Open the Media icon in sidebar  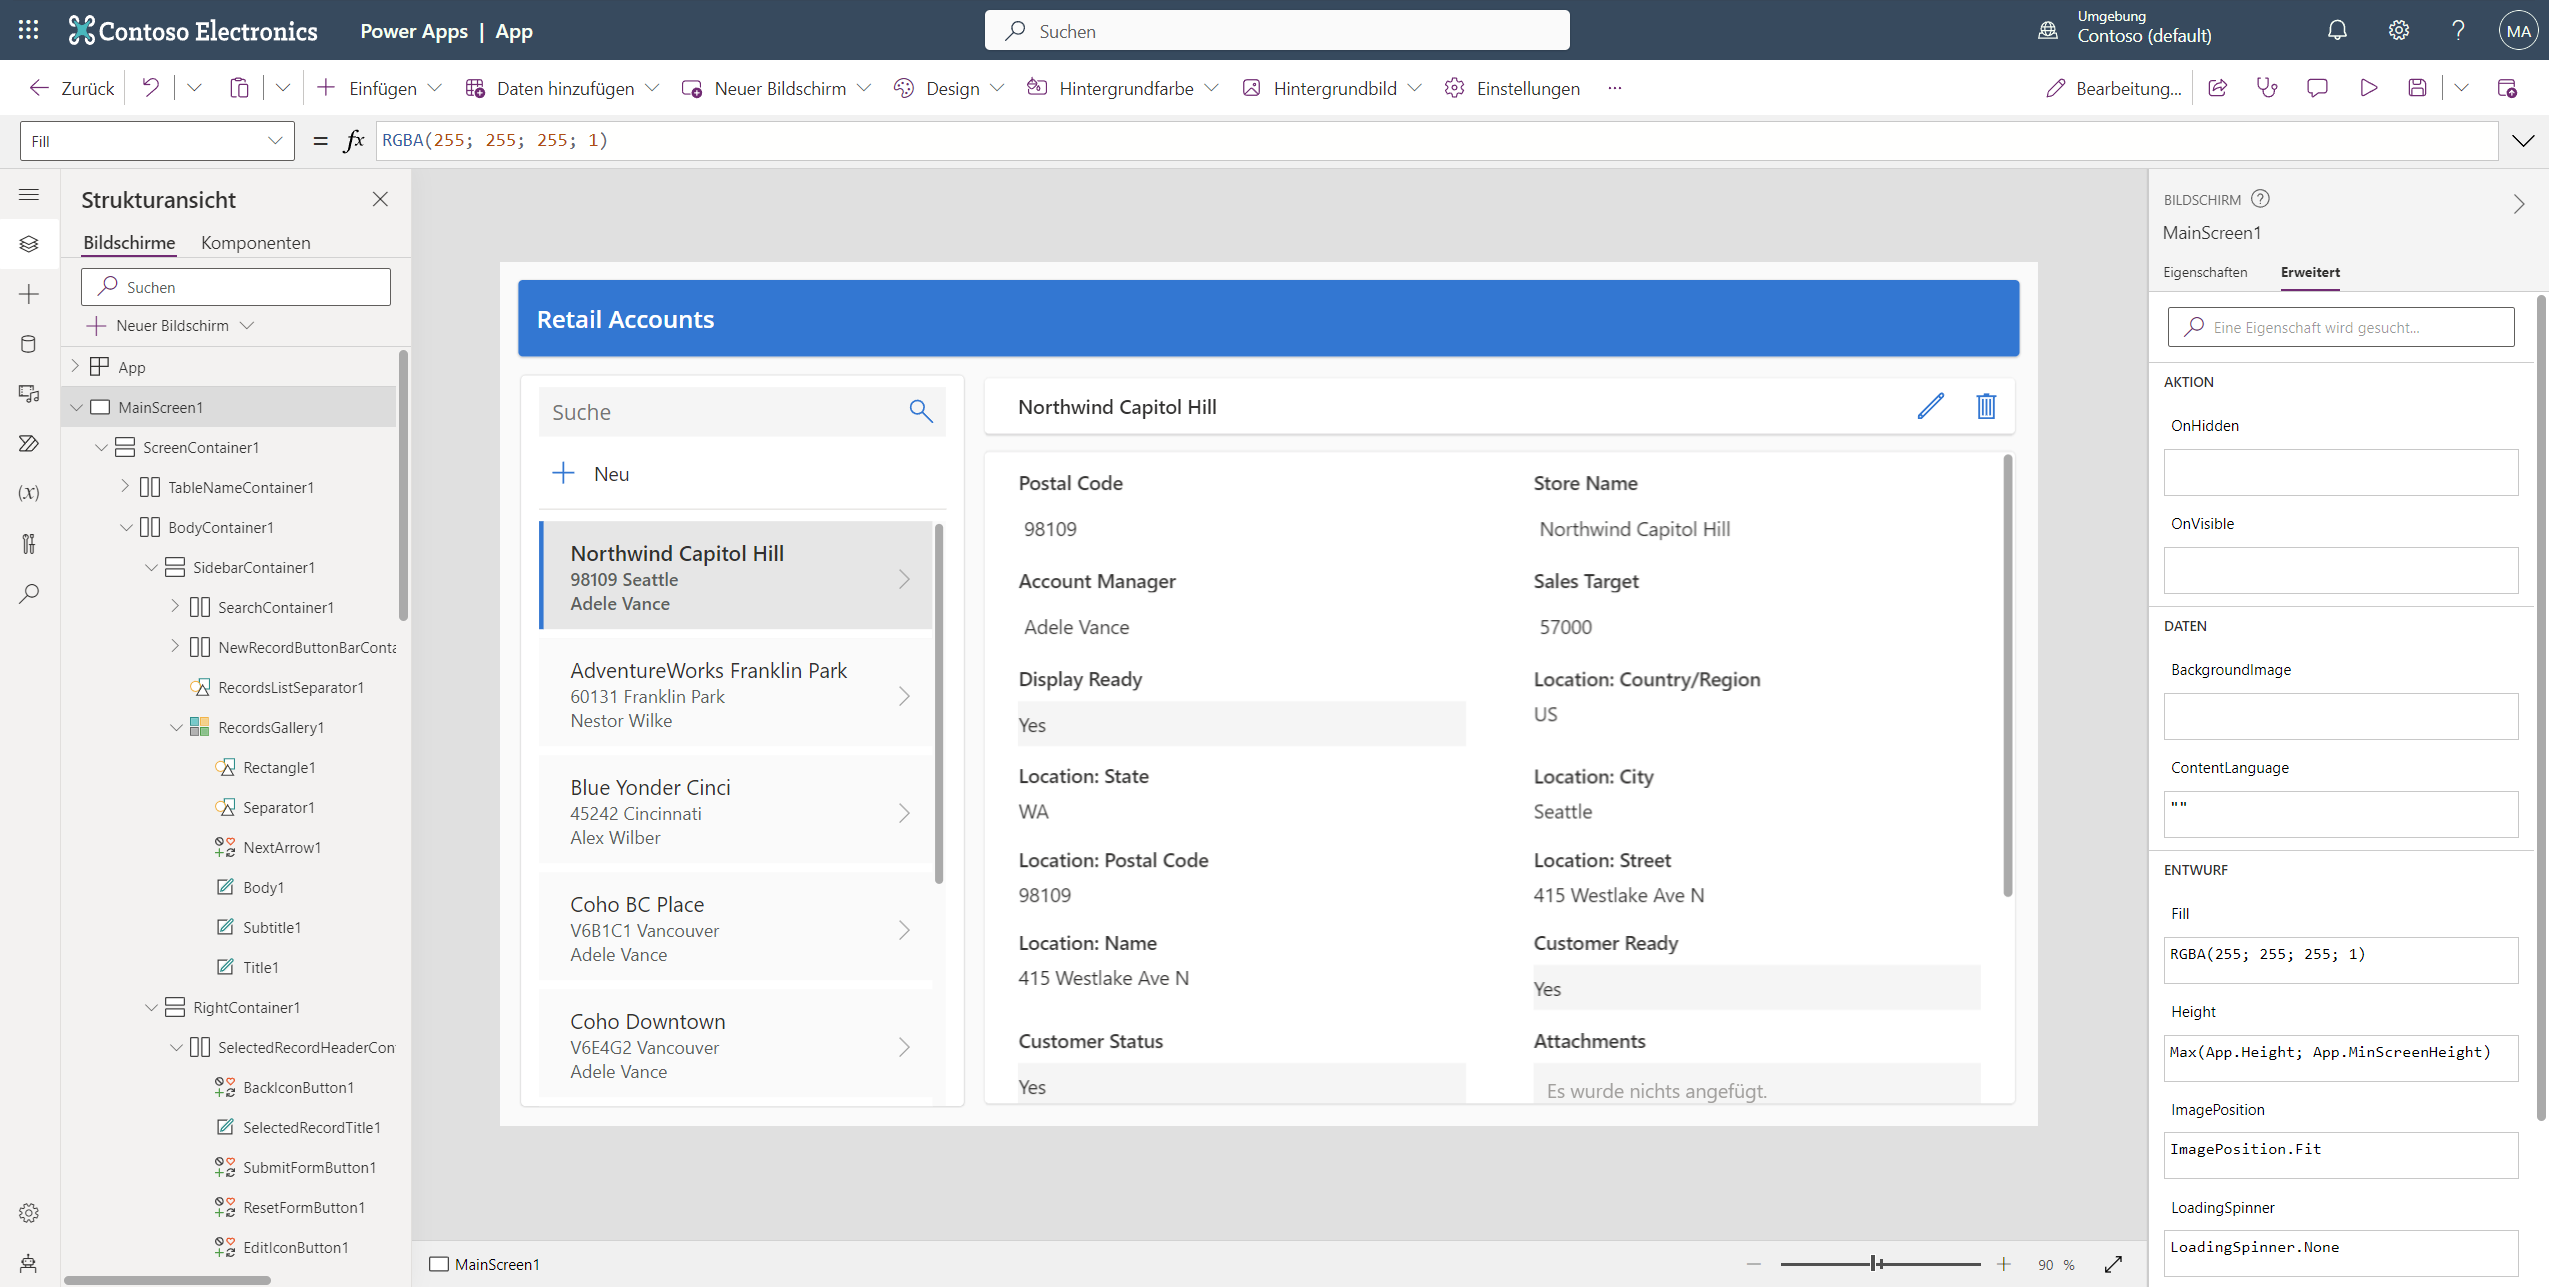coord(29,394)
